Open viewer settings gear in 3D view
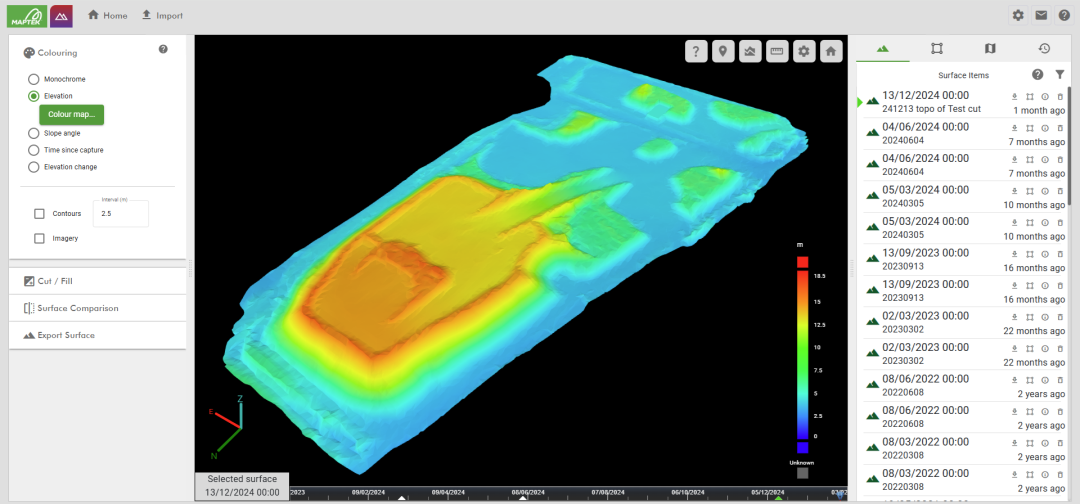 (x=803, y=52)
